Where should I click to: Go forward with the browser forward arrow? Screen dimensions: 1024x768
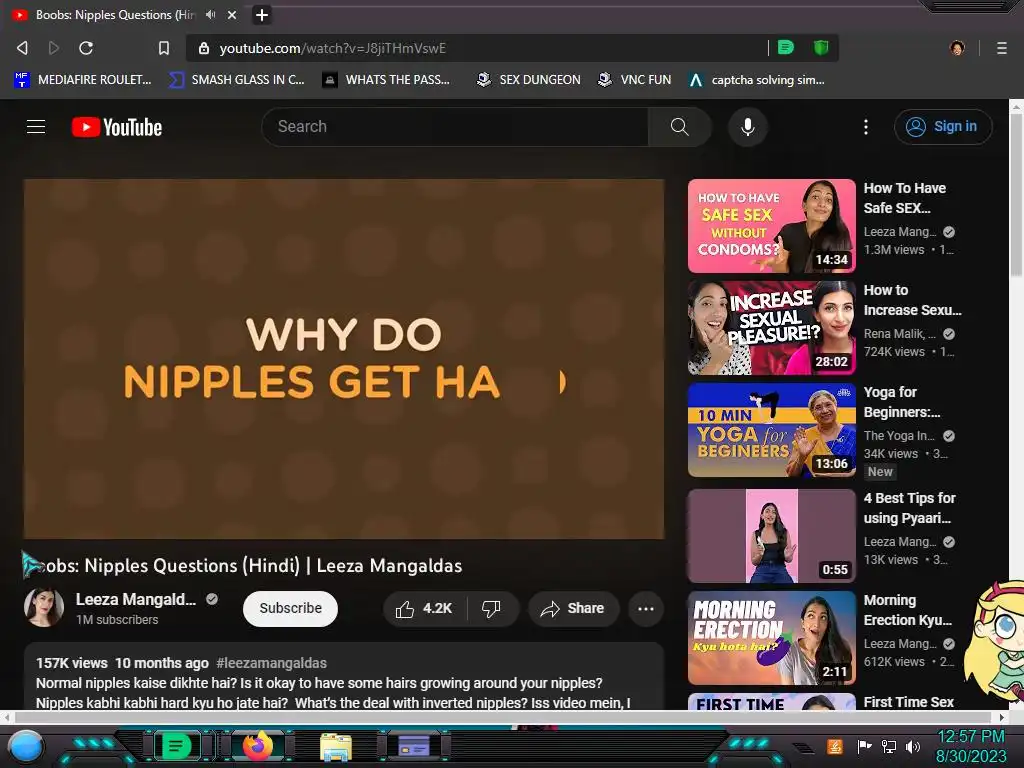54,48
